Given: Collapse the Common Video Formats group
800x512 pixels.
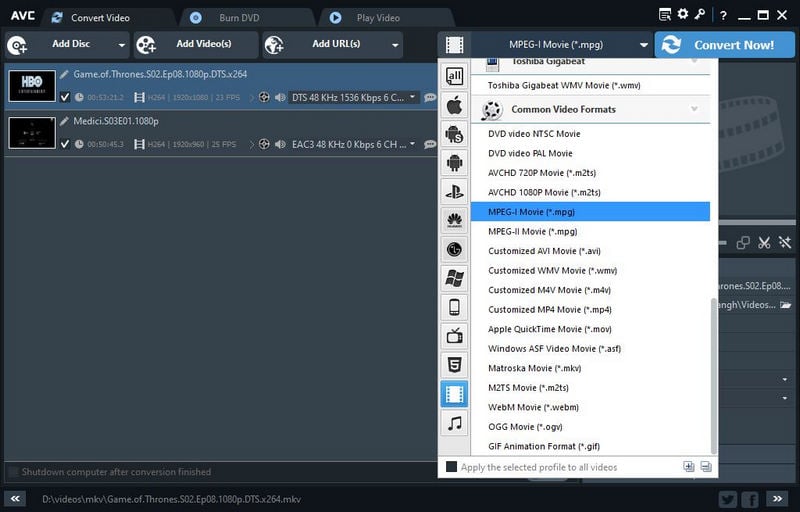Looking at the screenshot, I should tap(694, 109).
